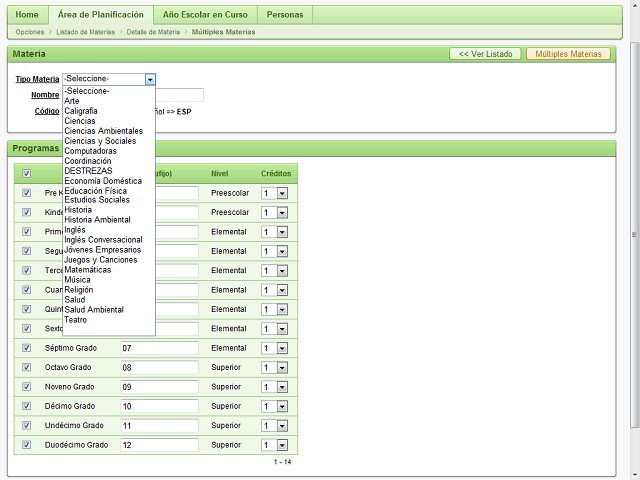The width and height of the screenshot is (640, 480).
Task: Open the Opciones breadcrumb link
Action: coord(29,32)
